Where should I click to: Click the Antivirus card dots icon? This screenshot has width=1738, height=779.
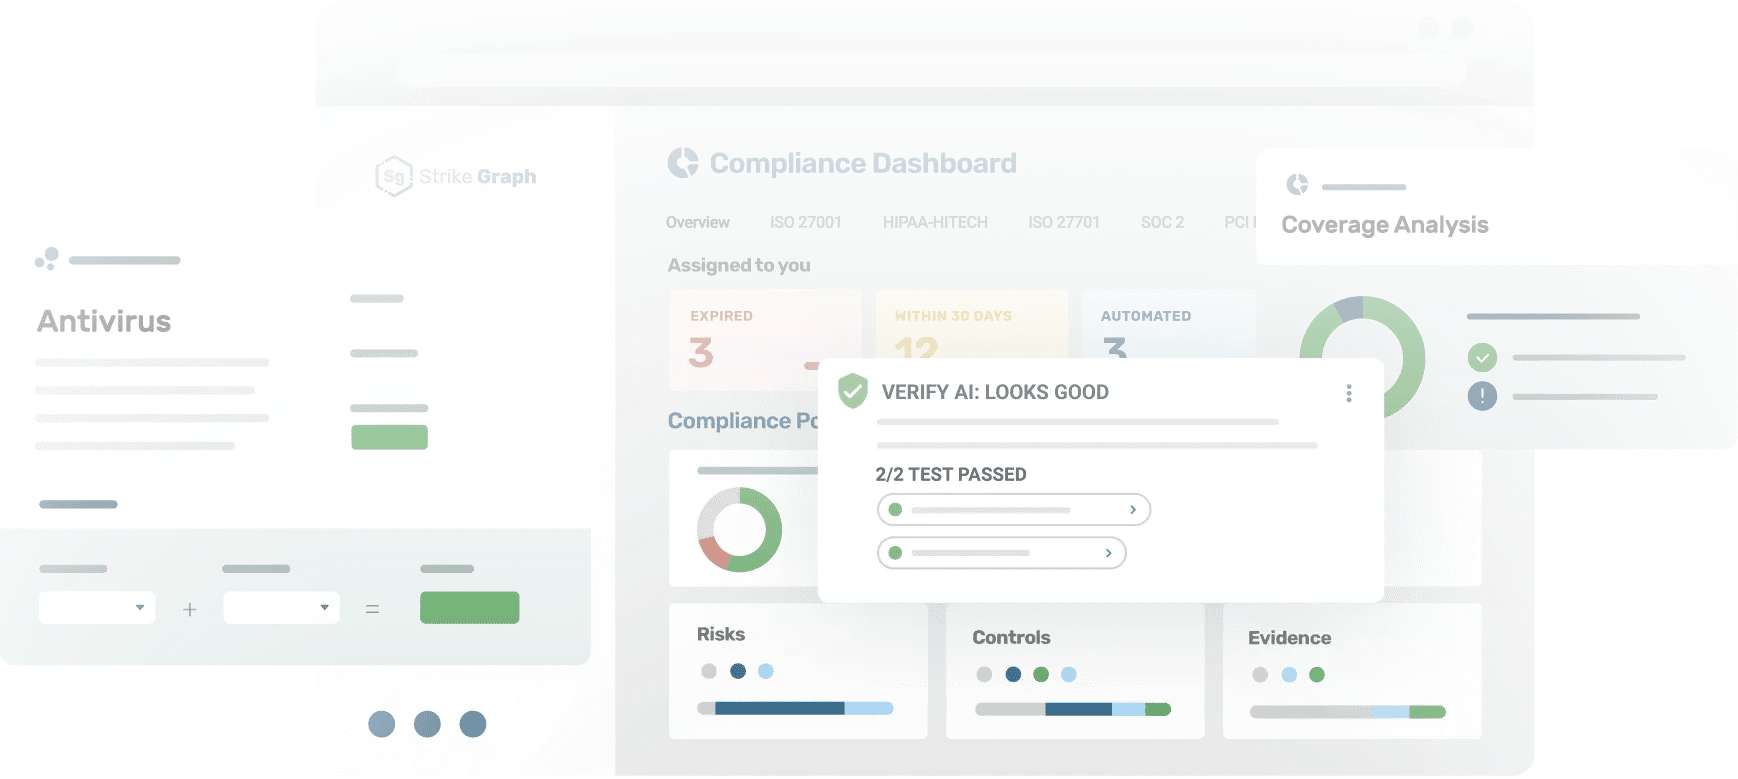47,259
